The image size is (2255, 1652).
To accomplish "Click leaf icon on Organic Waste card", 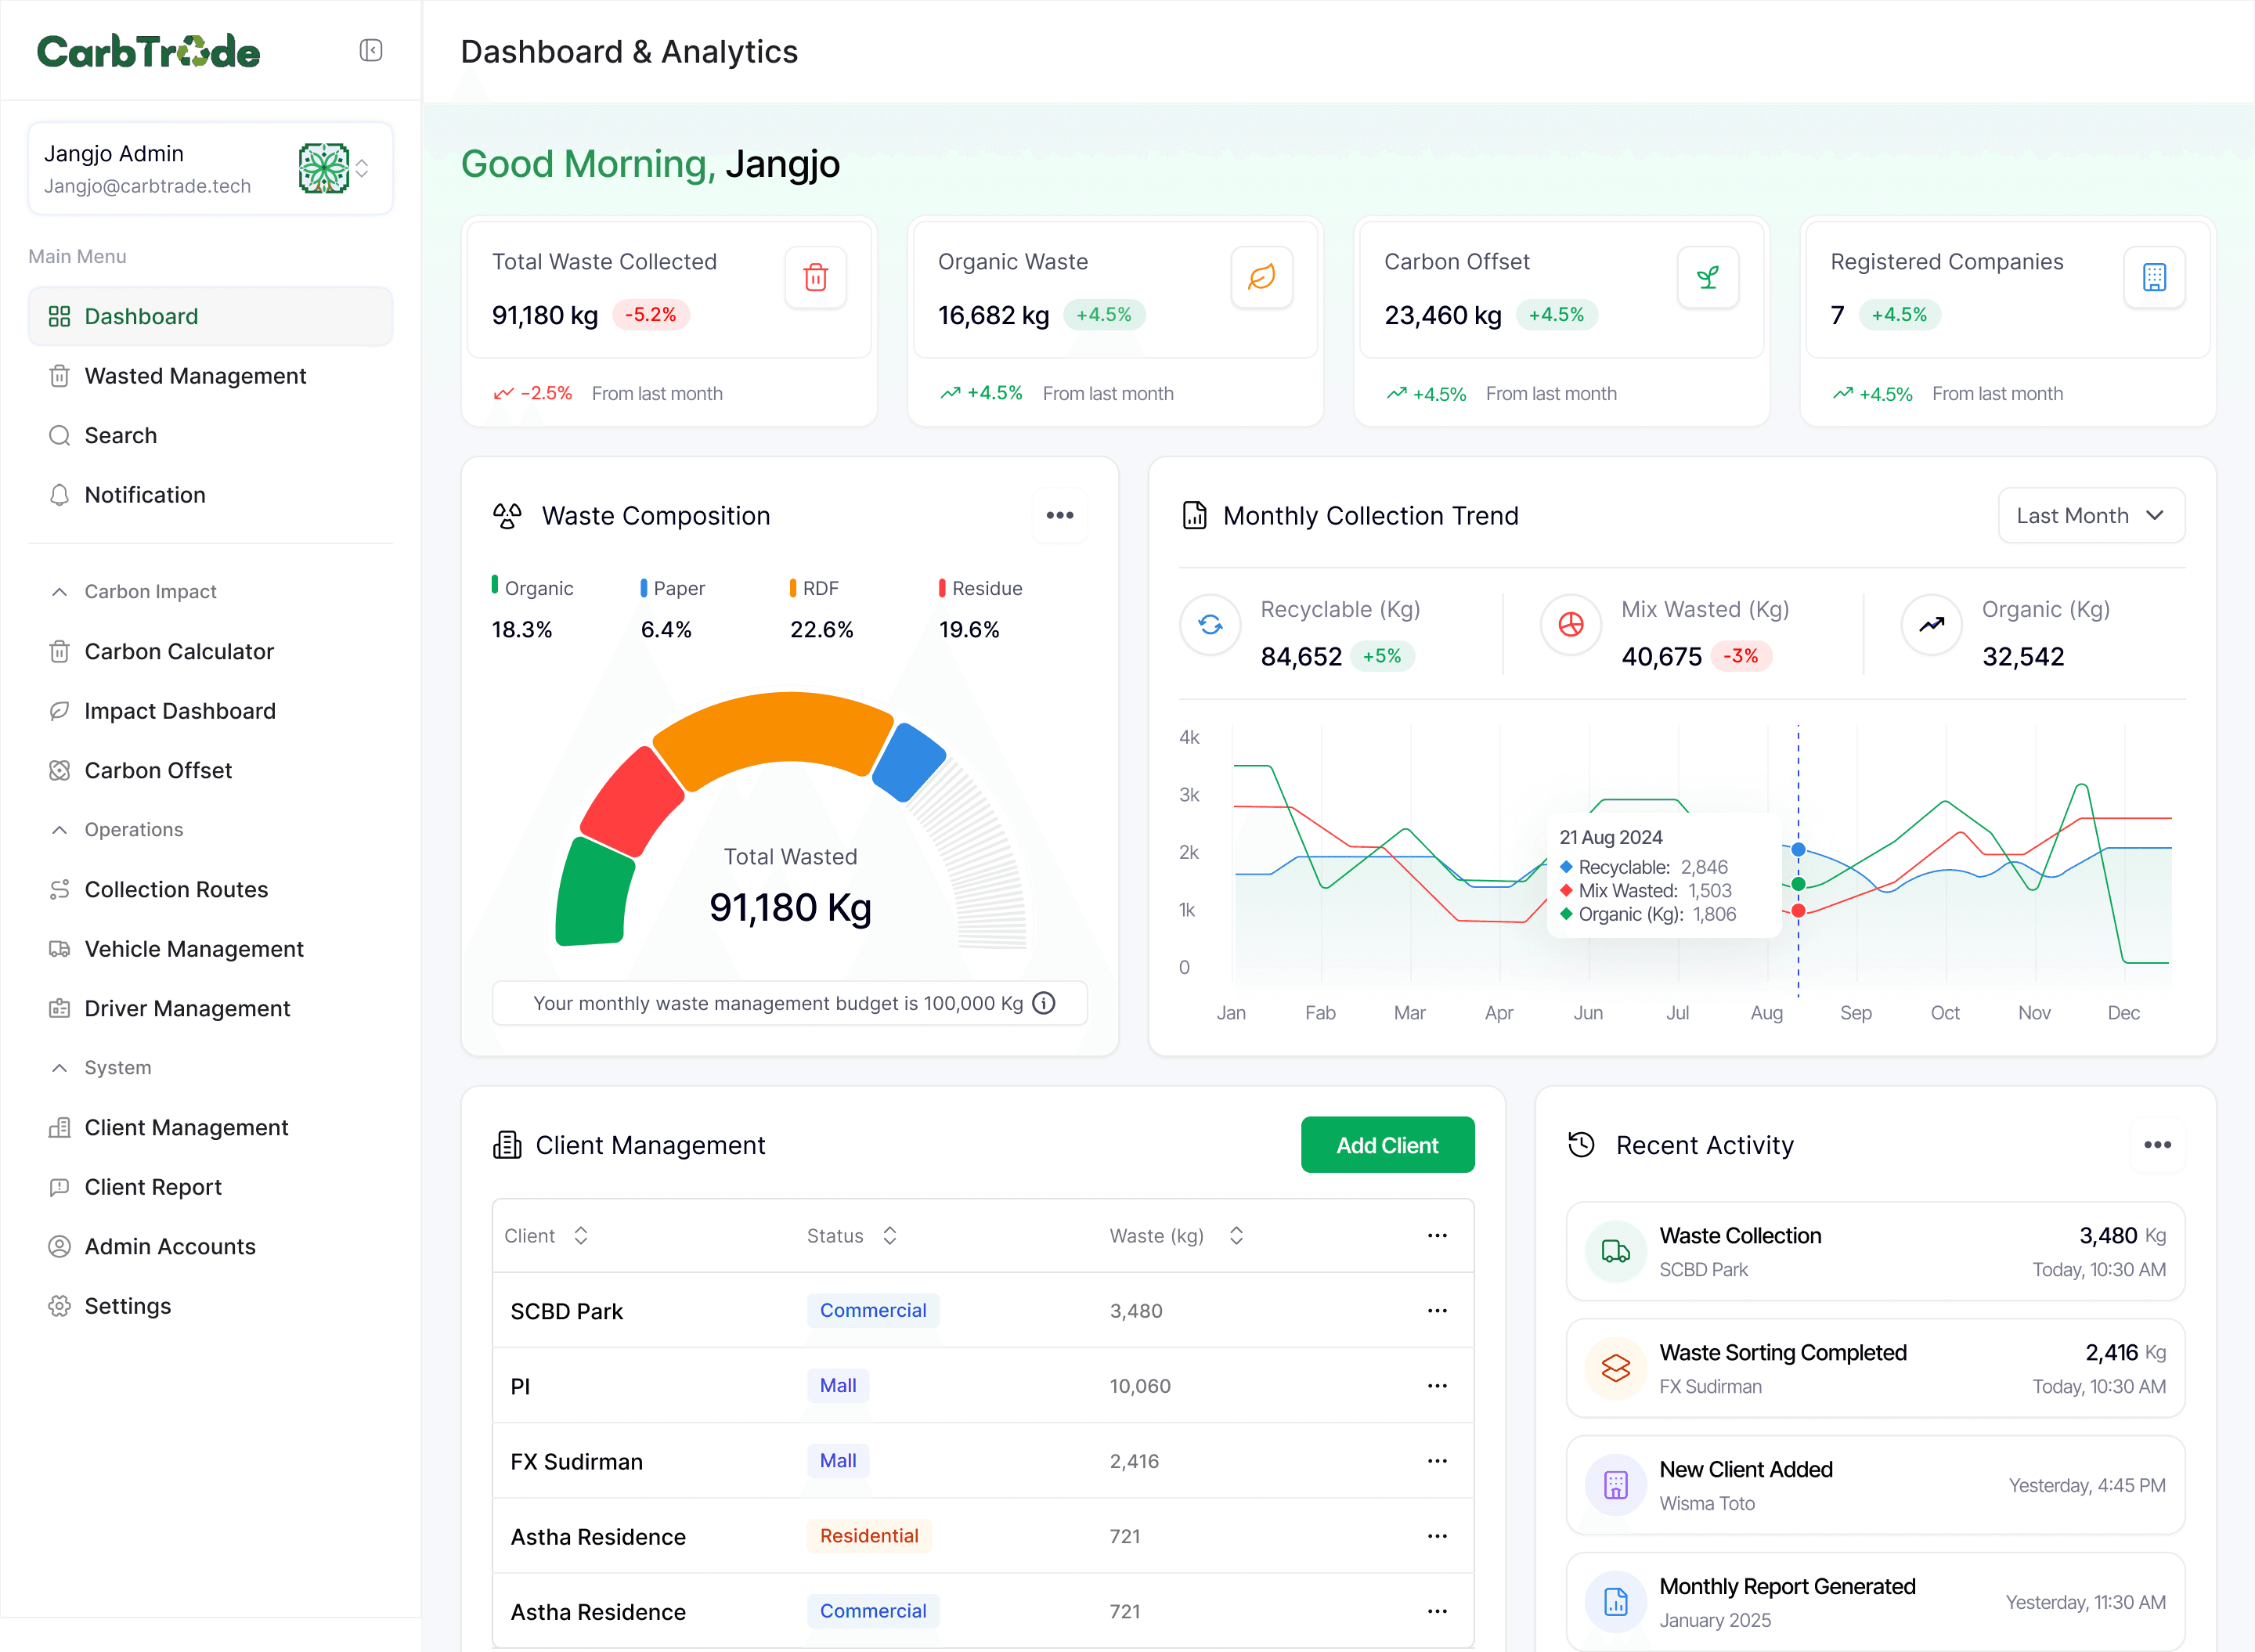I will point(1261,277).
